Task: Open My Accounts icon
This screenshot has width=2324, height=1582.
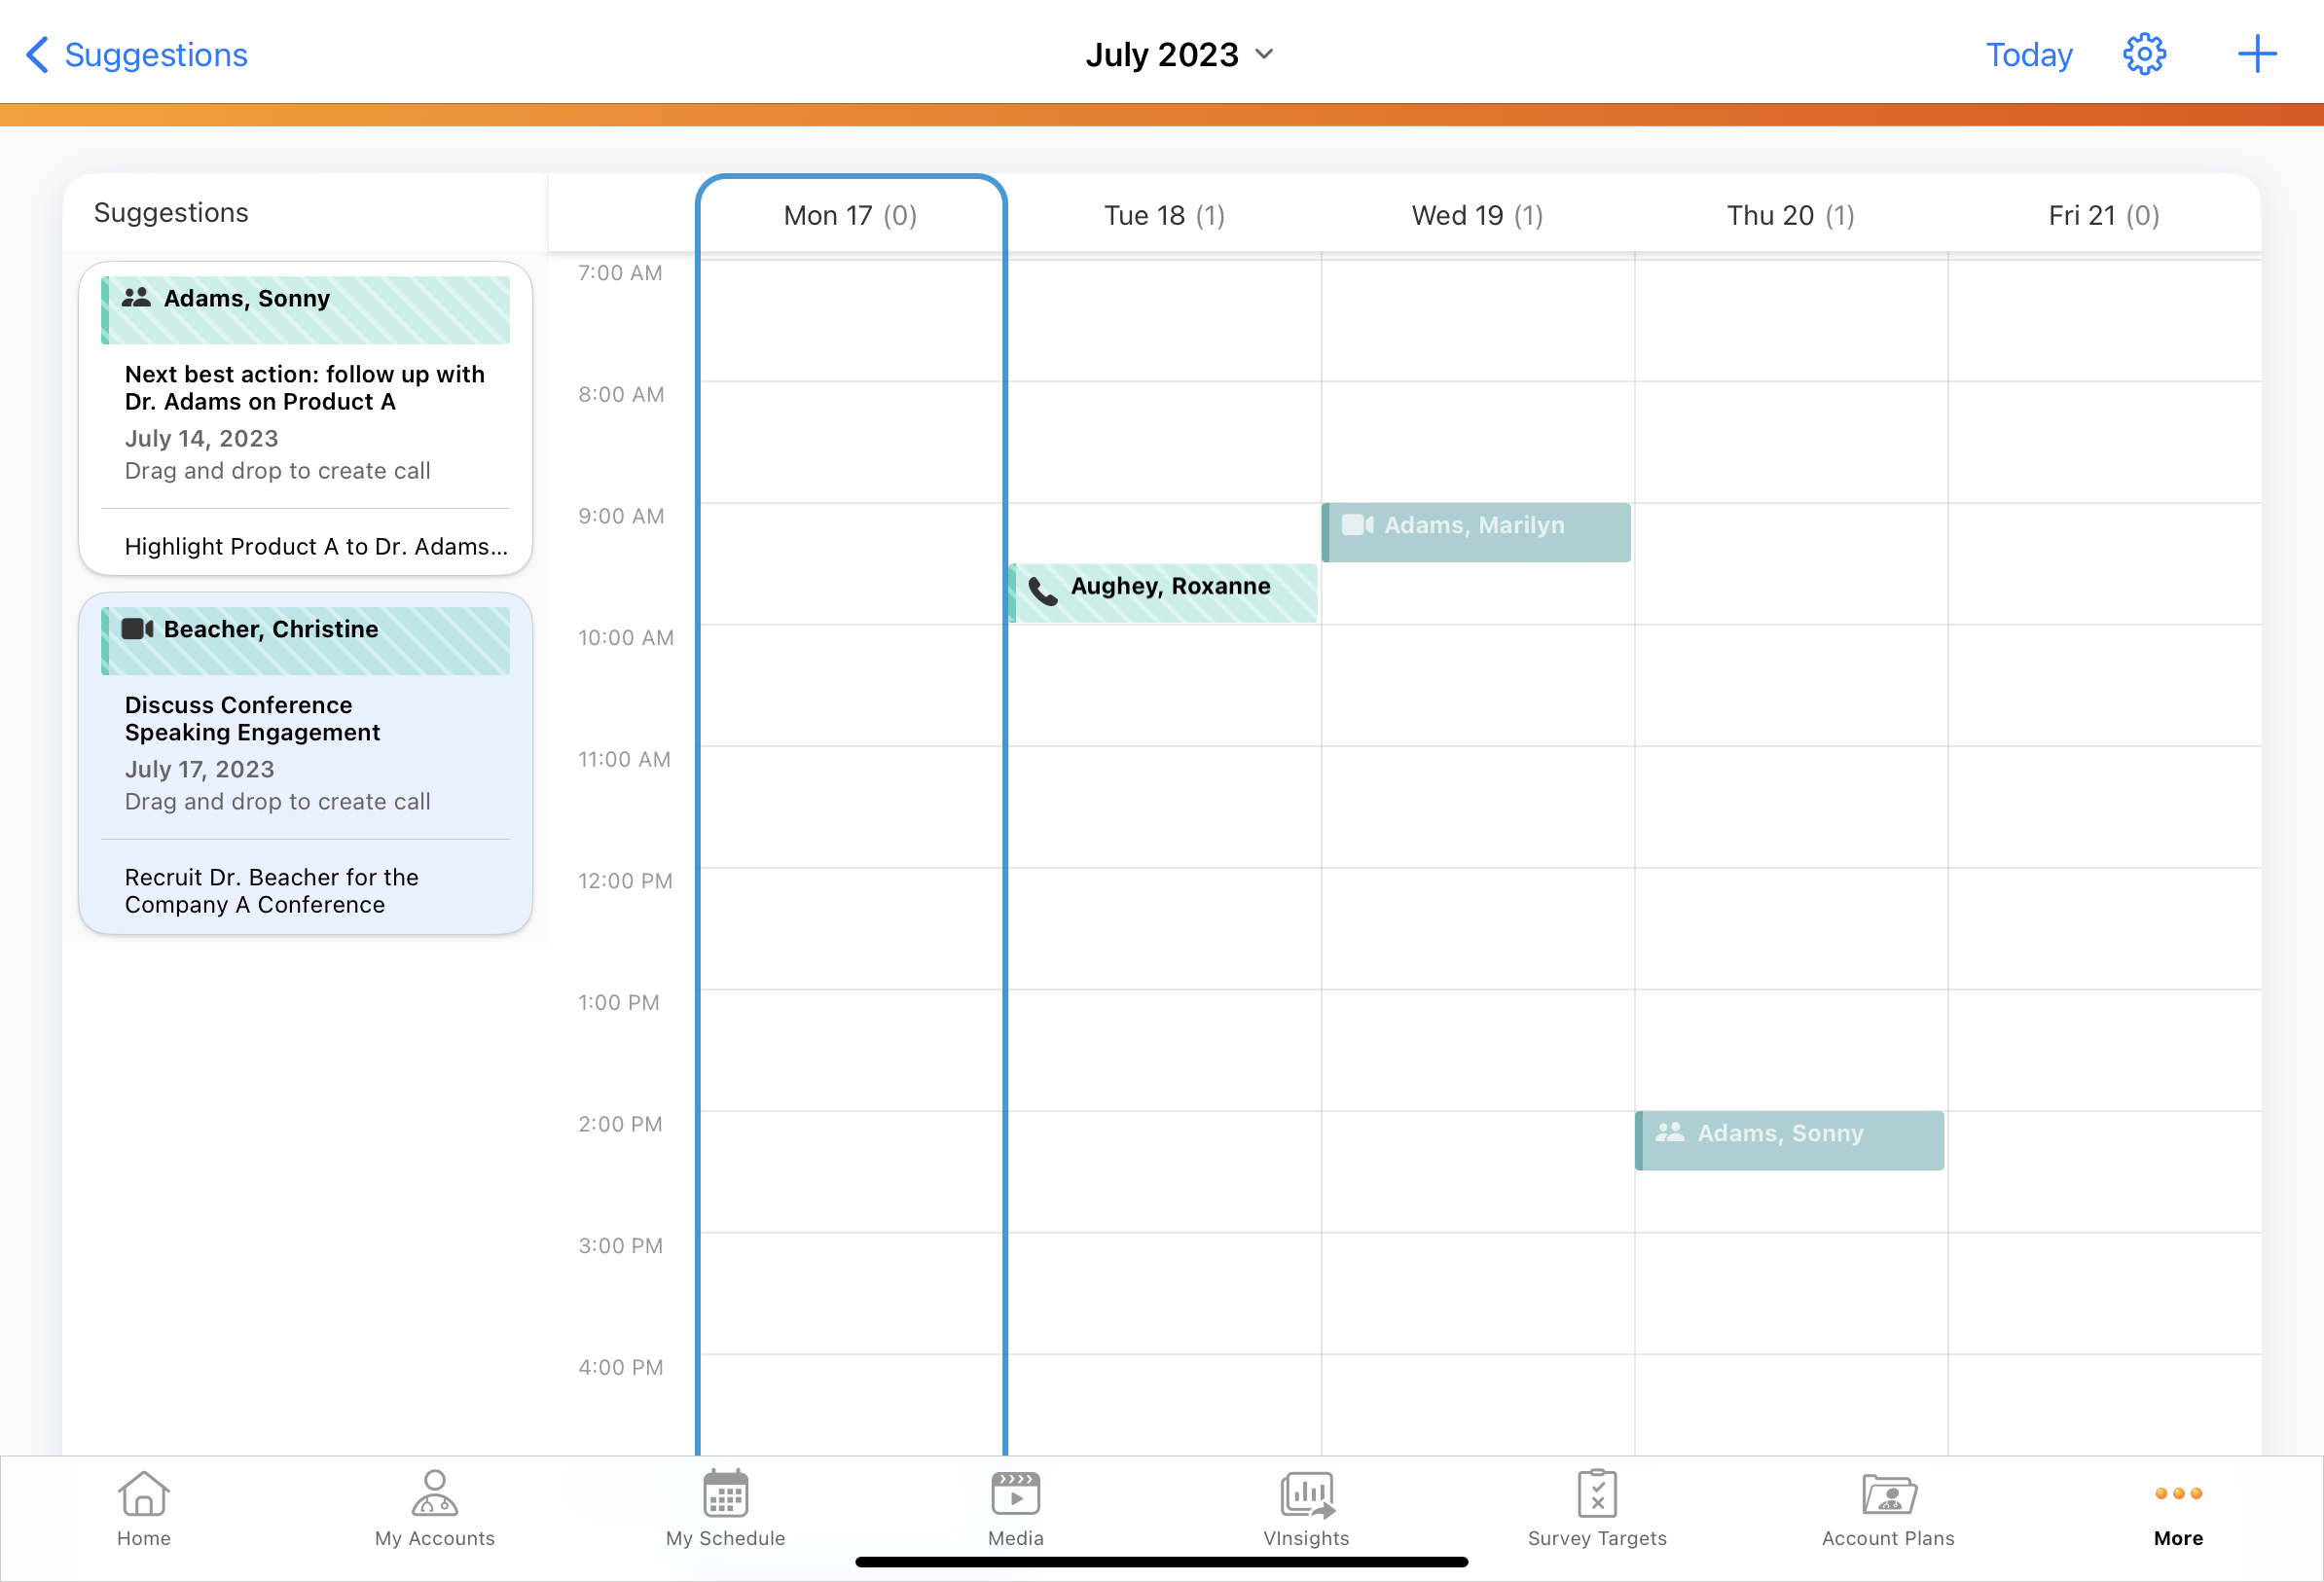Action: point(434,1494)
